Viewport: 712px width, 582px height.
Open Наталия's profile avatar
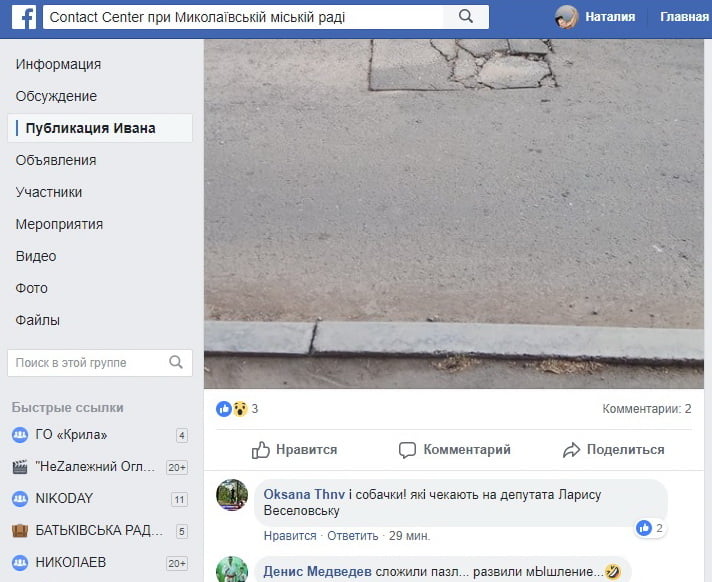click(567, 17)
